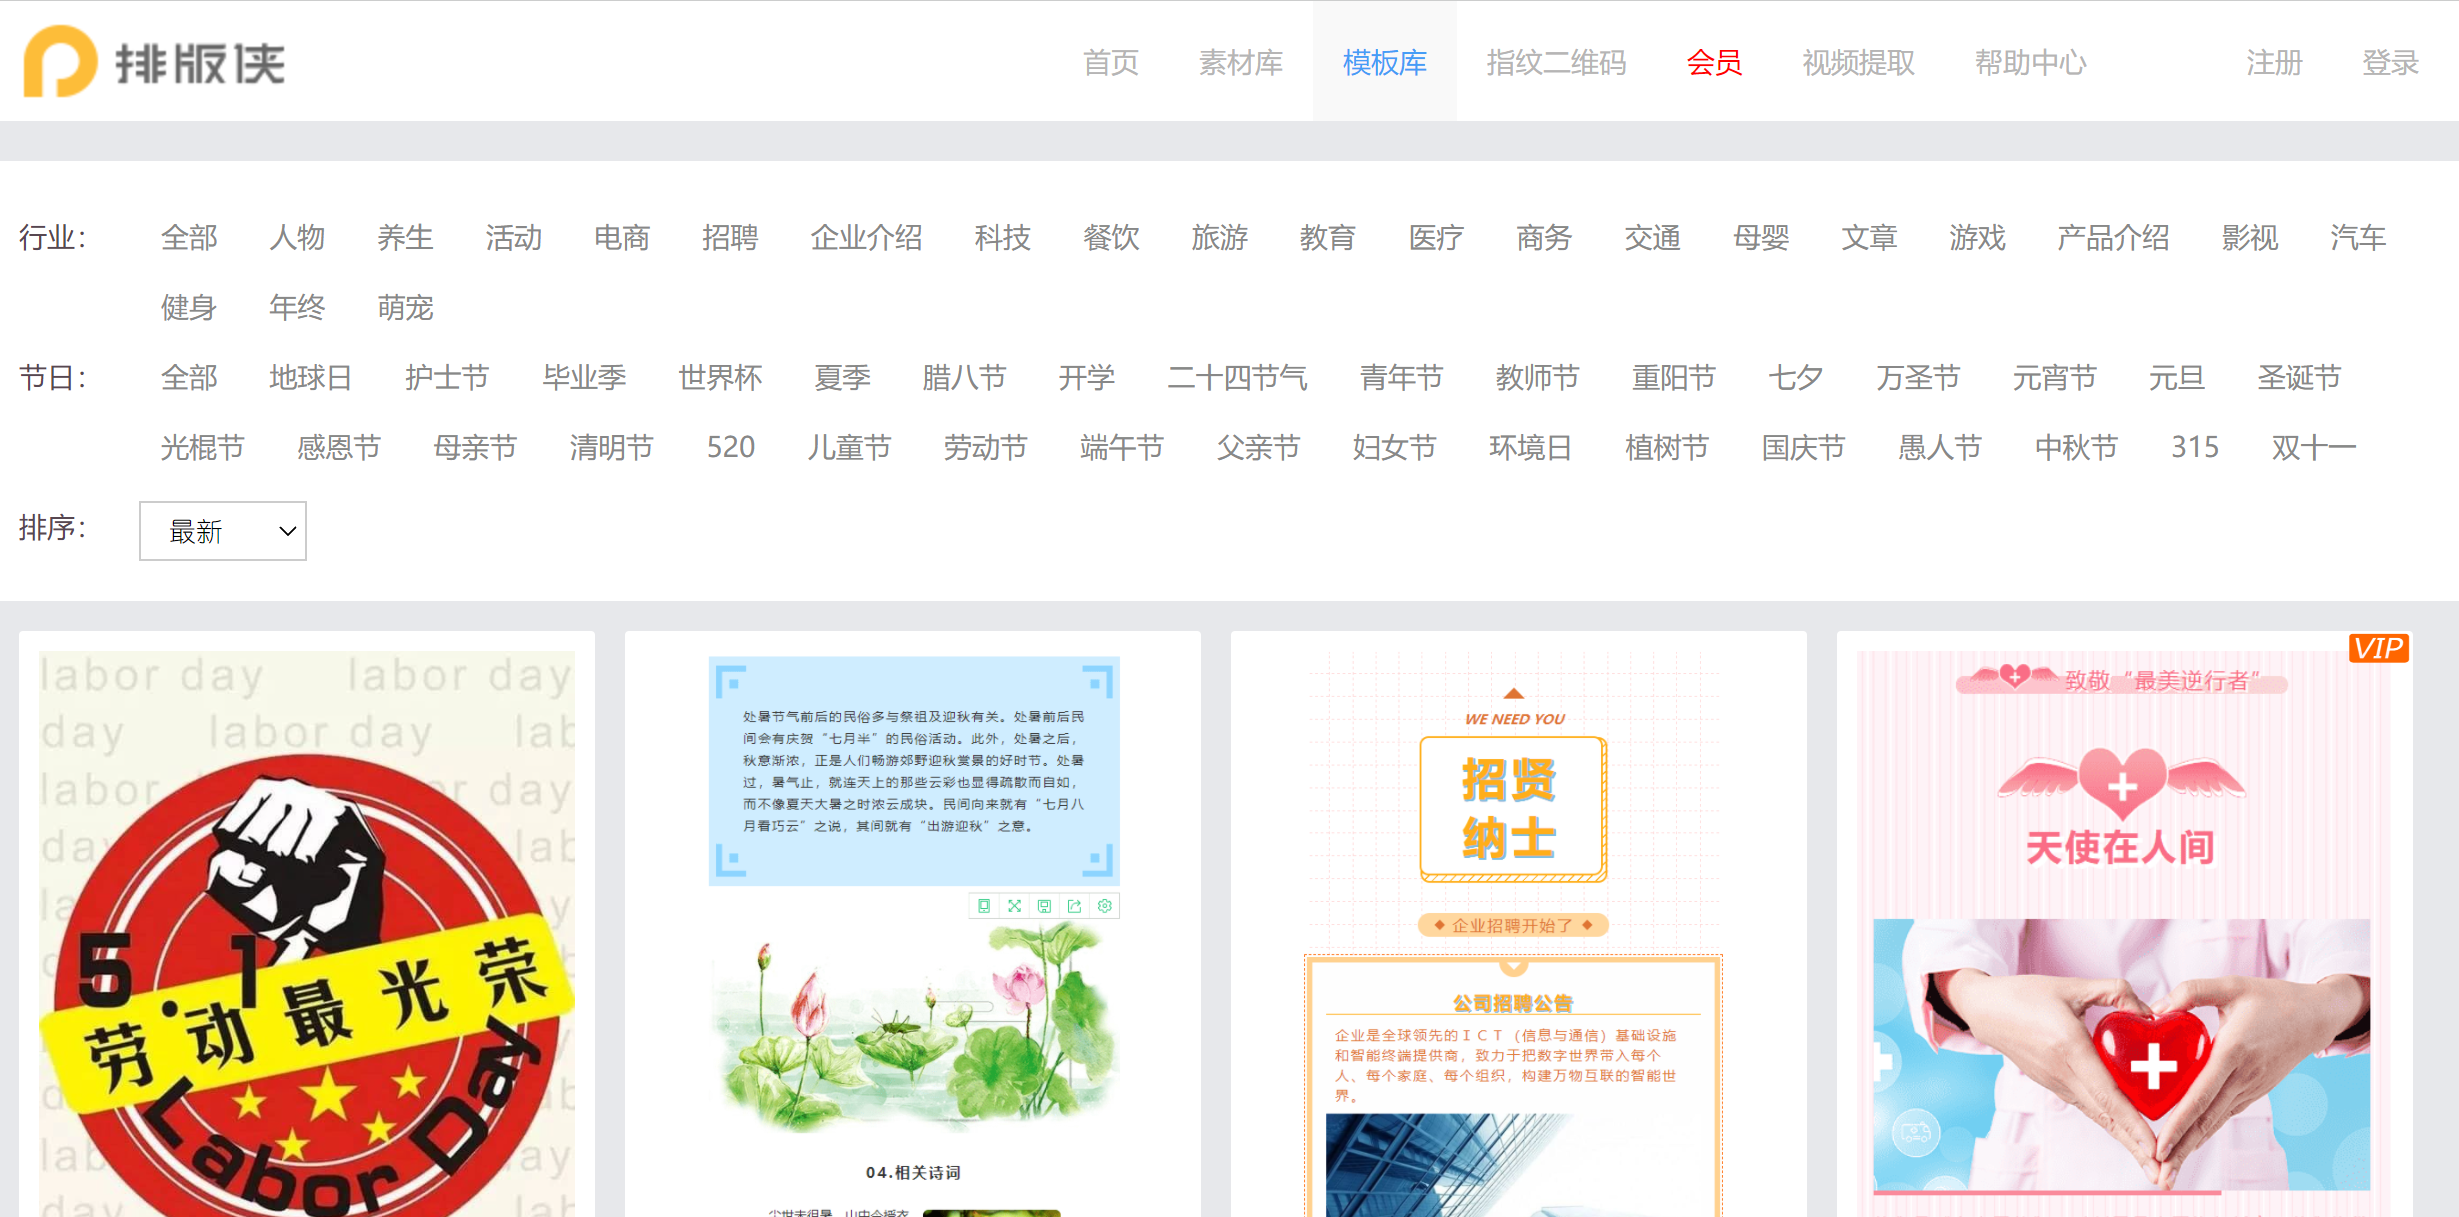Filter by 旅游 industry

click(x=1219, y=237)
